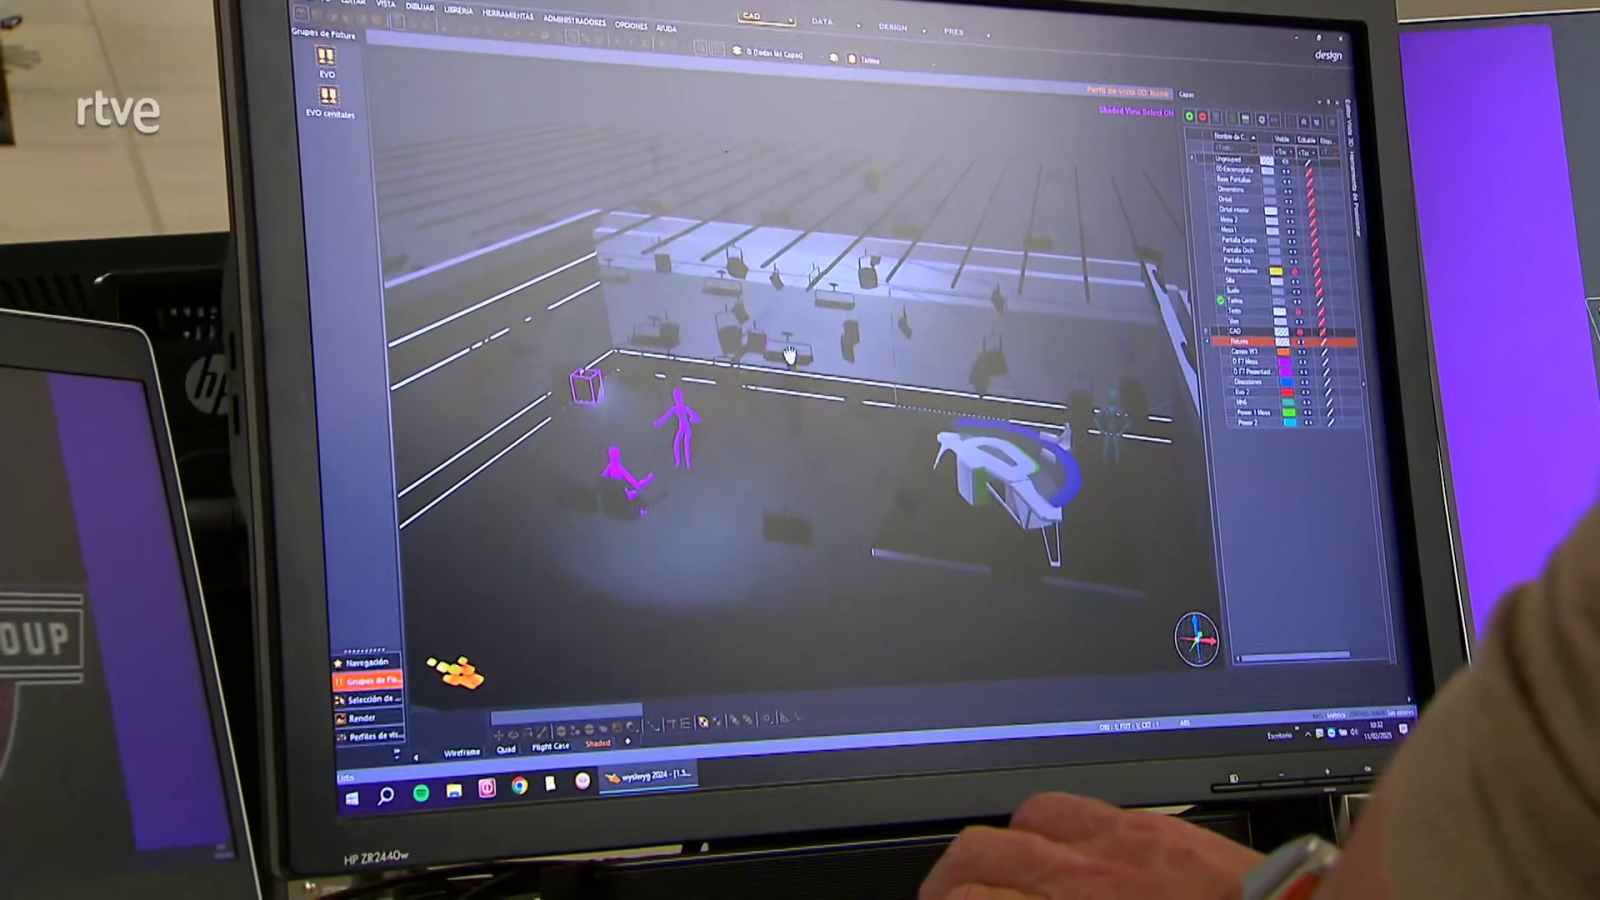
Task: Toggle visibility of the Presentaciones layer
Action: click(1297, 270)
